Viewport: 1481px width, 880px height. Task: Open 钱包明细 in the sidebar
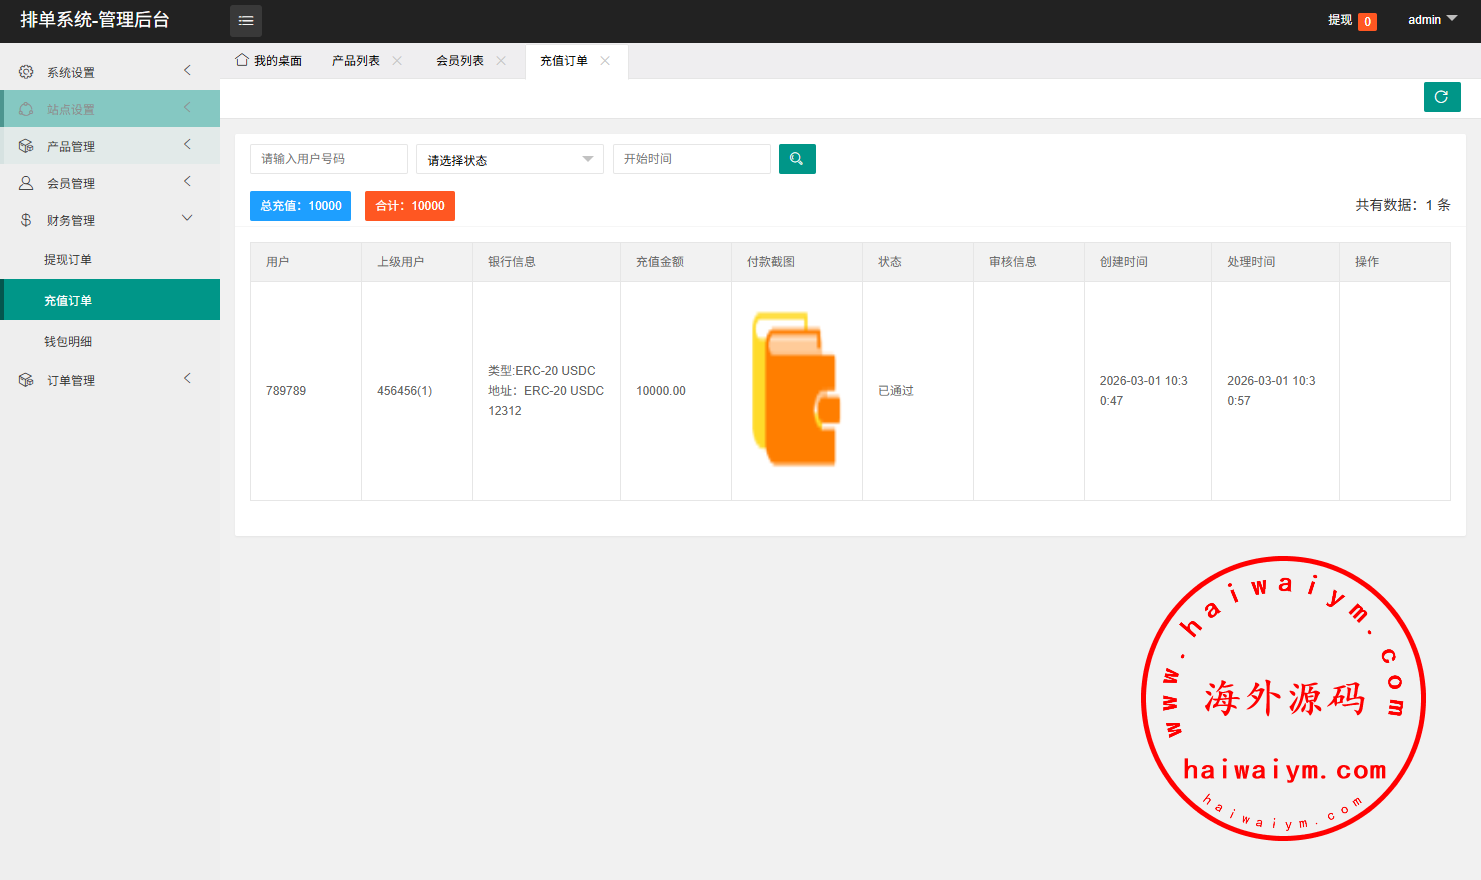[x=68, y=342]
